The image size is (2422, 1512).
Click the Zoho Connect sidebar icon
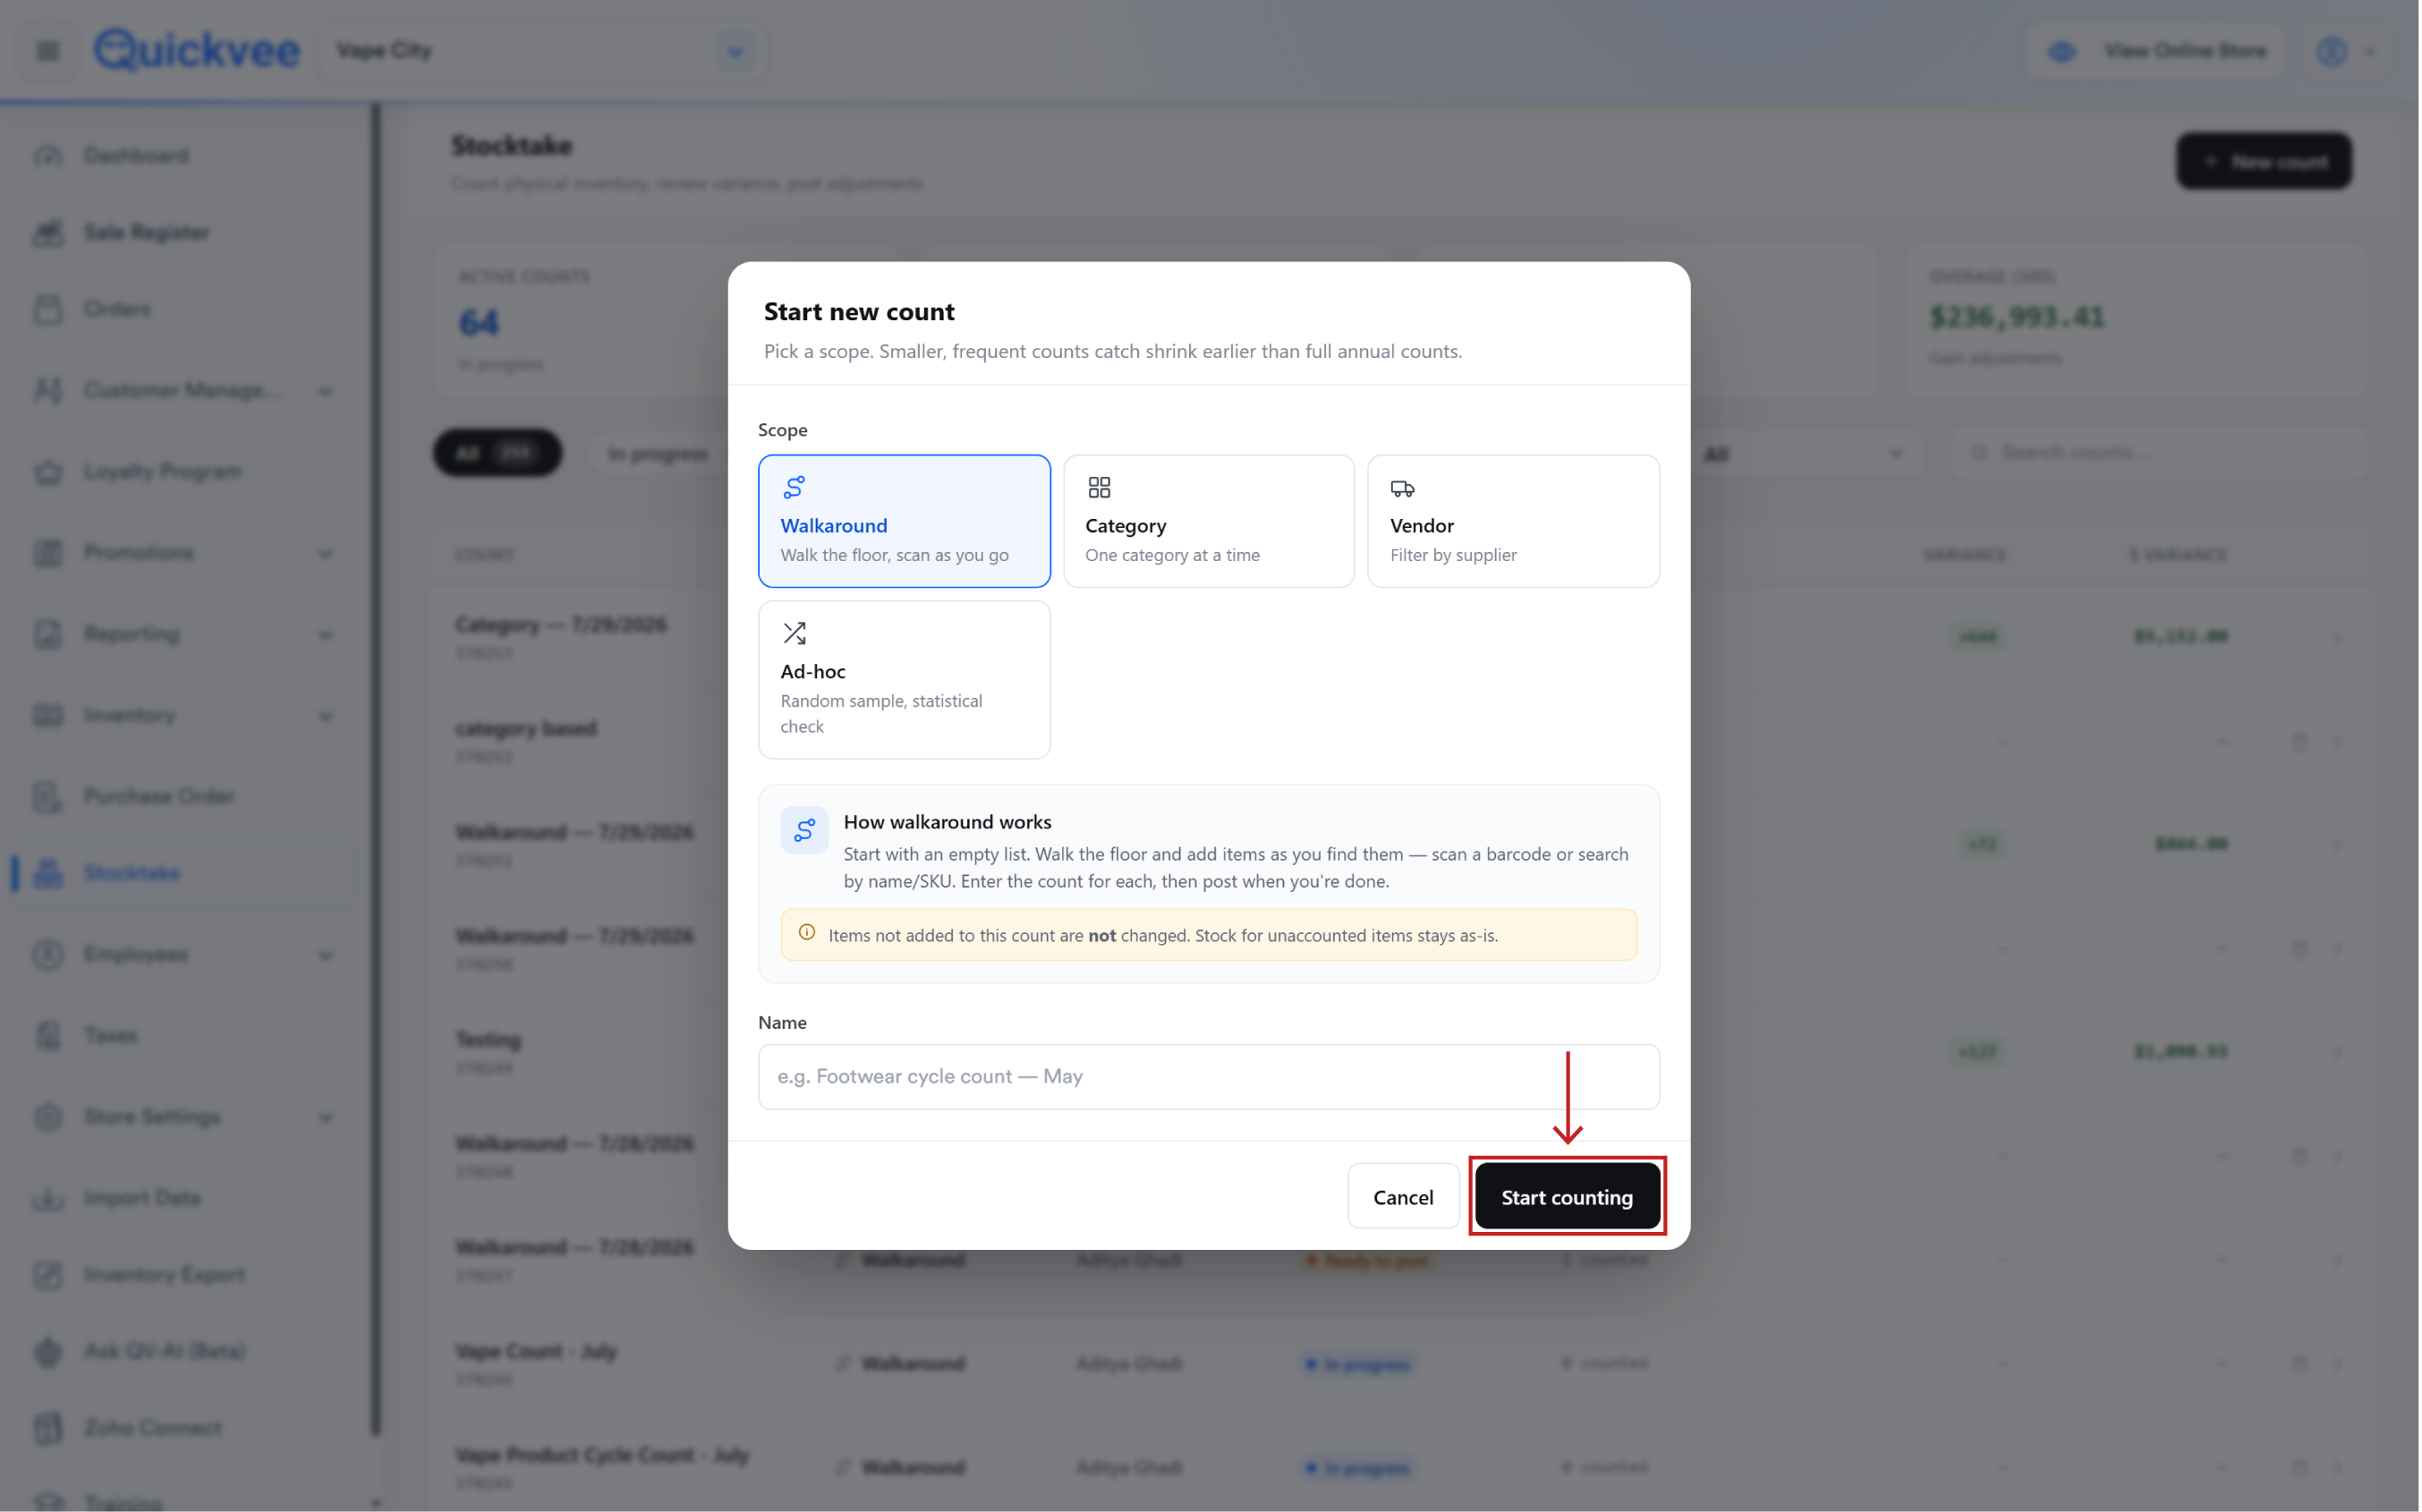pos(48,1428)
